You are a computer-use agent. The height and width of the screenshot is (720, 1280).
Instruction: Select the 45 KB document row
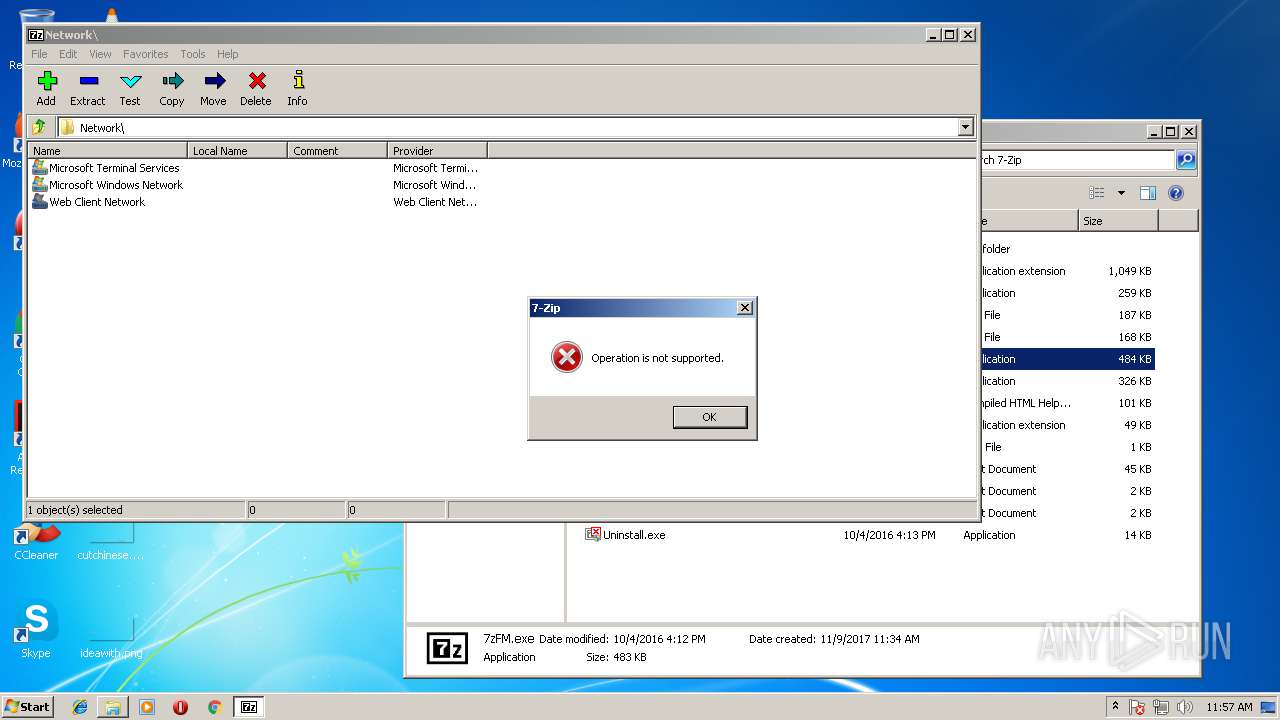1068,469
